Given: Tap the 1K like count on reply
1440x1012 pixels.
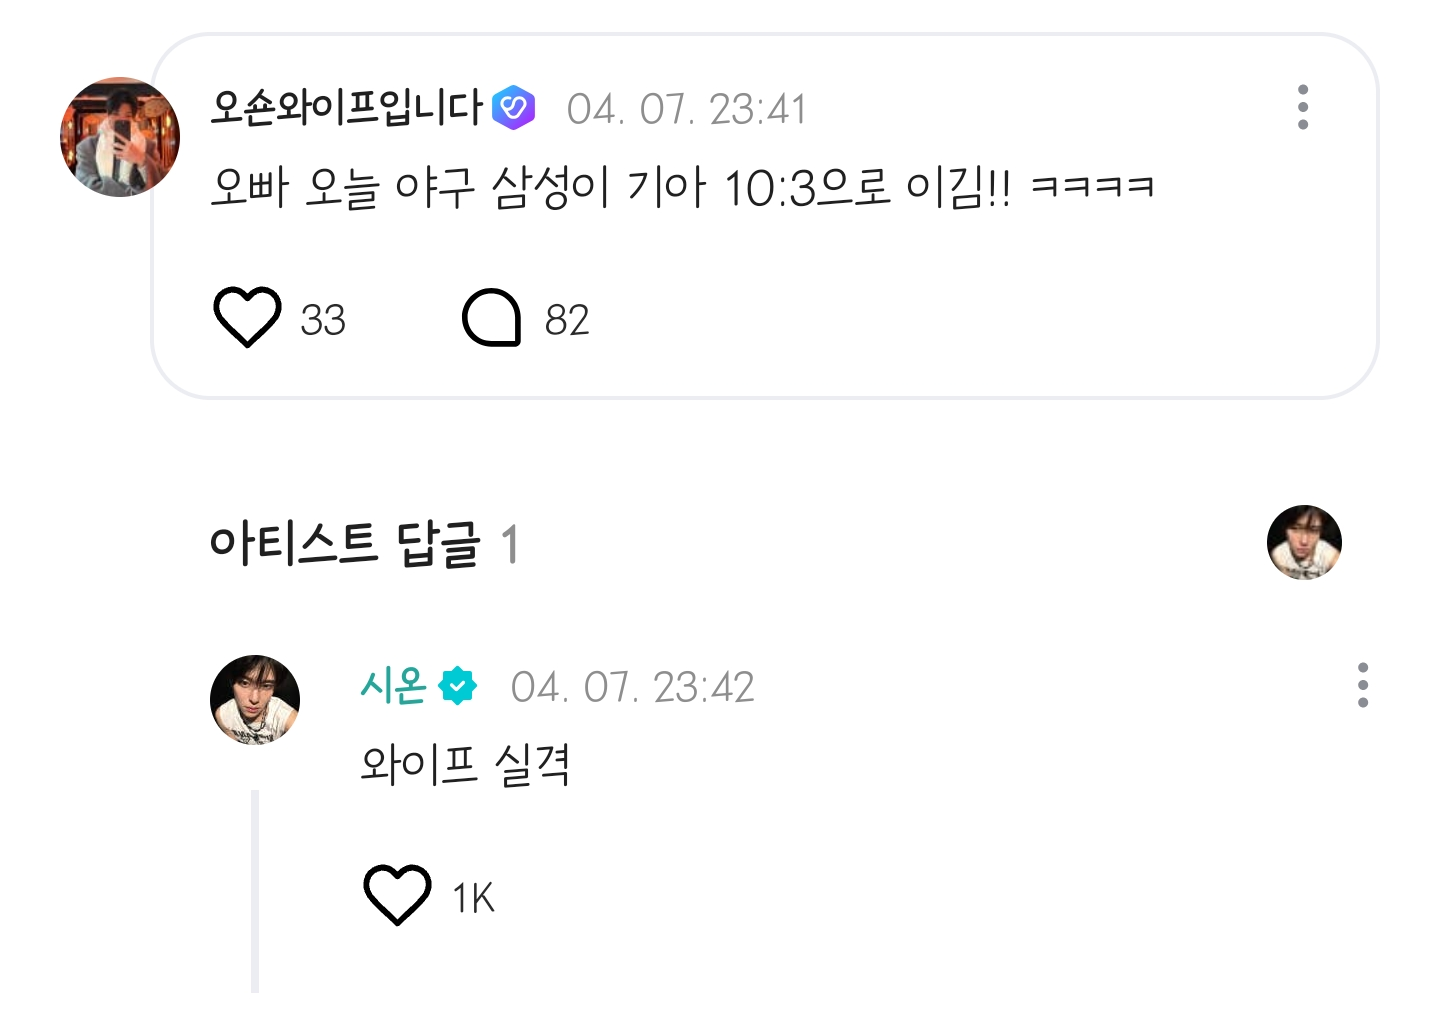Looking at the screenshot, I should pos(473,898).
